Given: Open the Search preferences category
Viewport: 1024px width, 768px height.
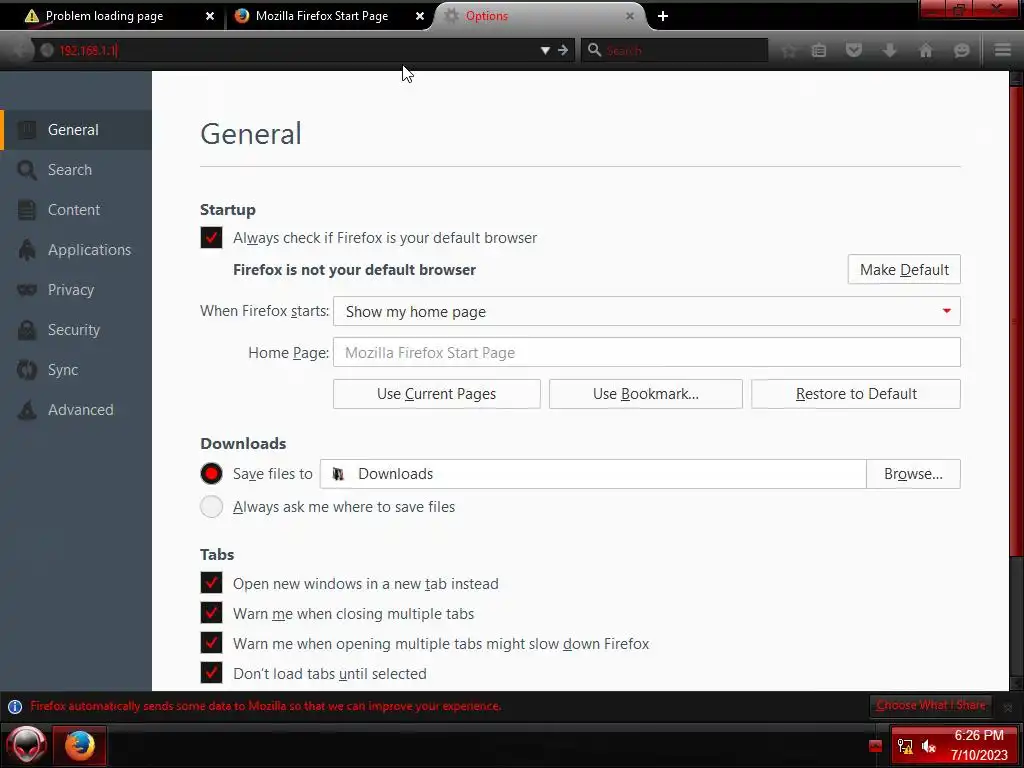Looking at the screenshot, I should point(76,170).
